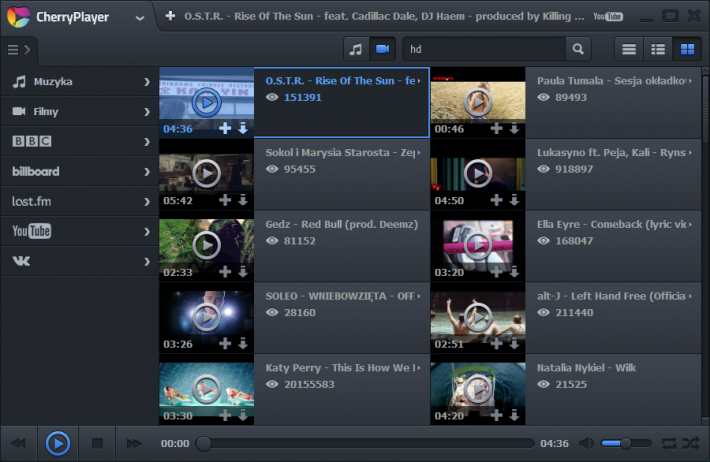Expand the YouTube sidebar section
This screenshot has width=710, height=462.
pos(147,231)
